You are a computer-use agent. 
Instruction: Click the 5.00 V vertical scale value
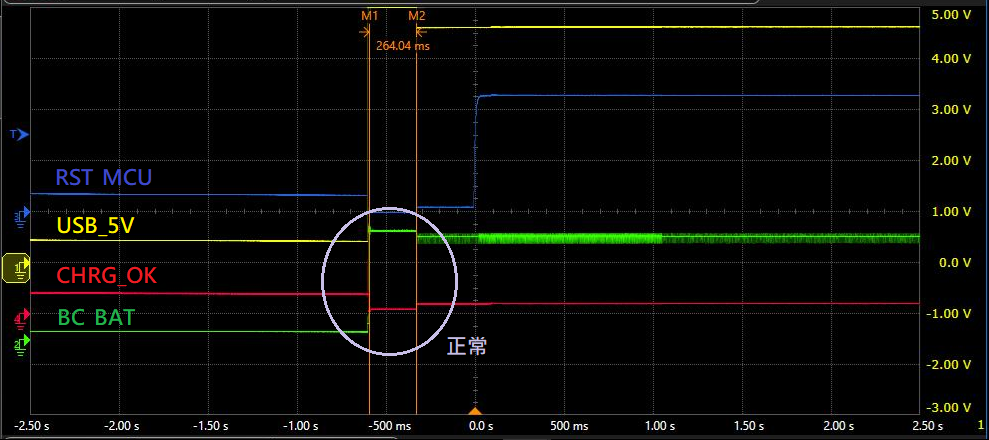pyautogui.click(x=950, y=14)
